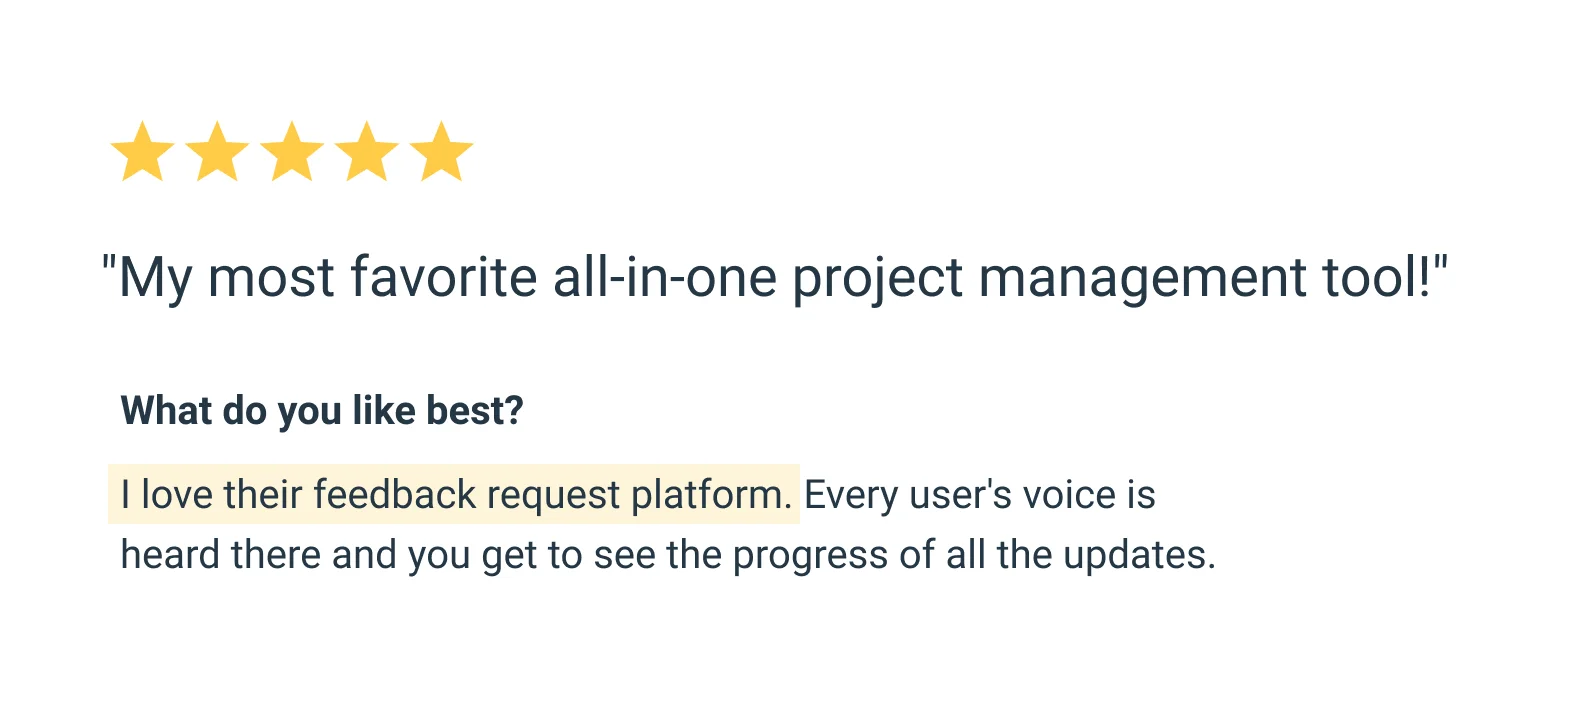Click the "What do you like best?" heading
The height and width of the screenshot is (708, 1592).
point(322,411)
